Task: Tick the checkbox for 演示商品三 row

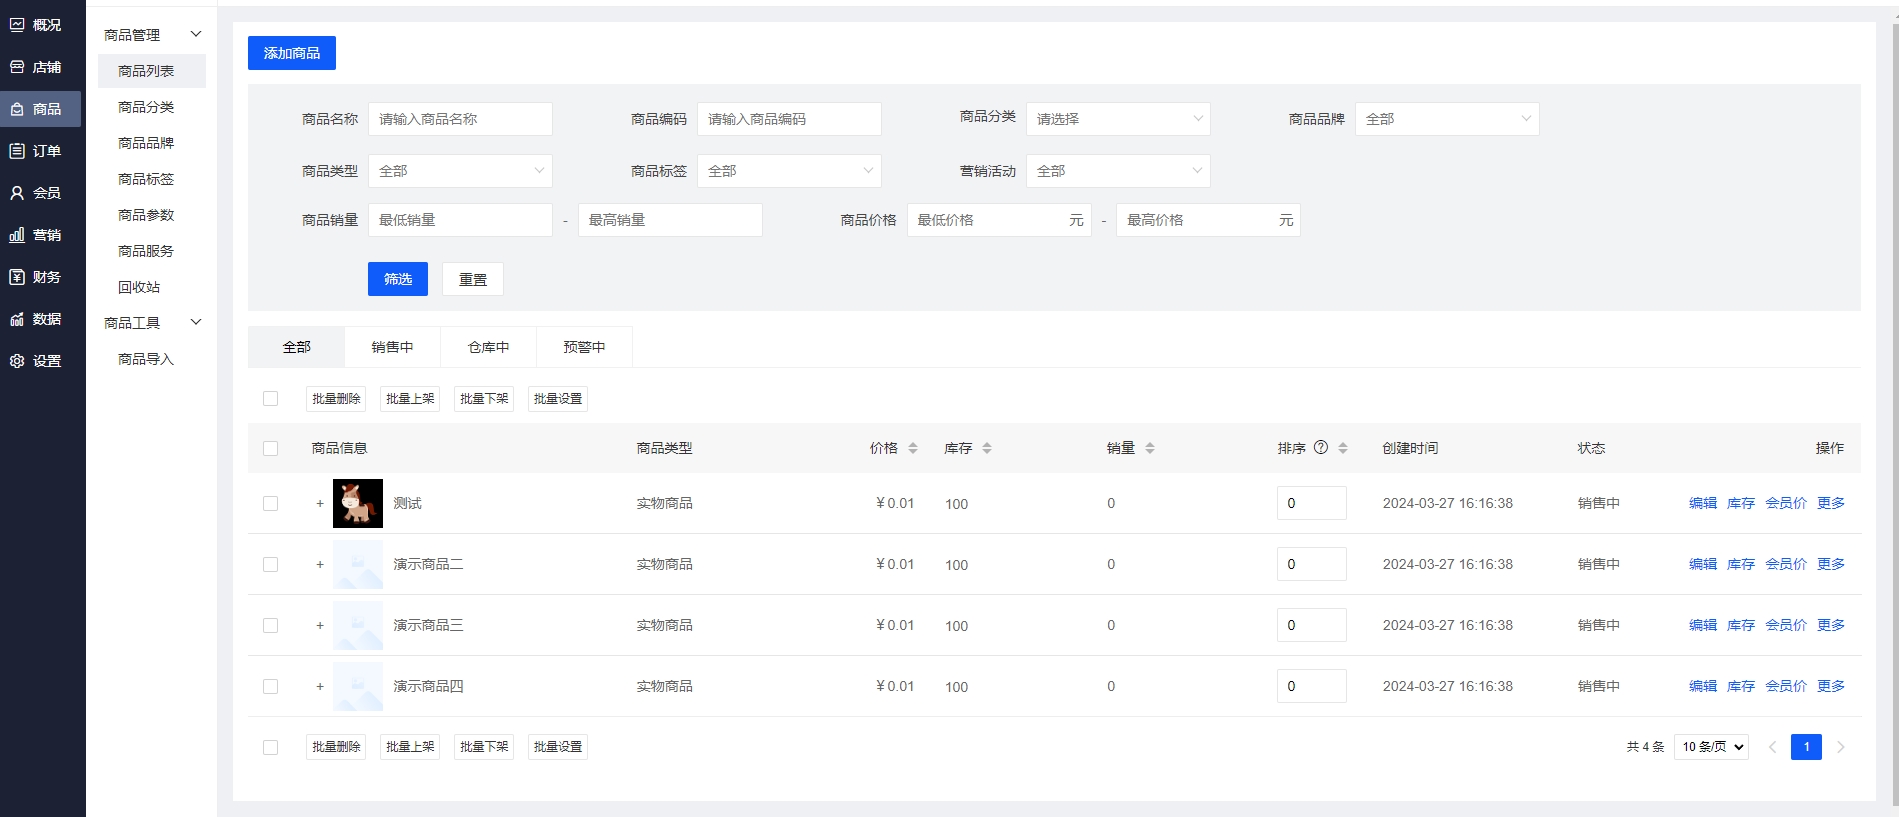Action: click(x=270, y=625)
